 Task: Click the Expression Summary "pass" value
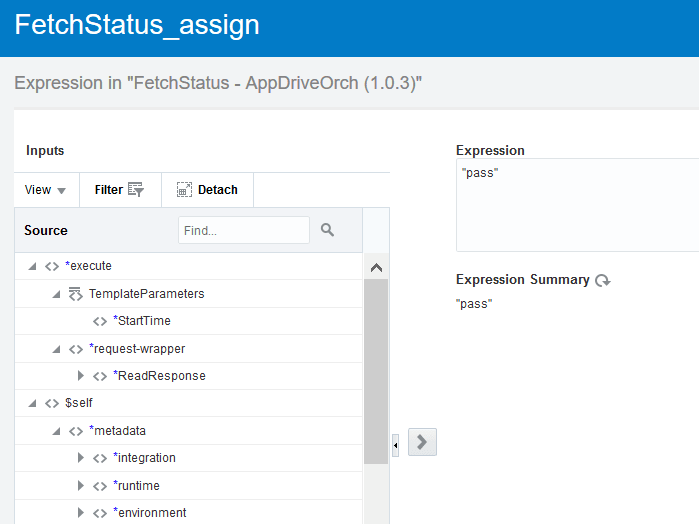tap(474, 304)
